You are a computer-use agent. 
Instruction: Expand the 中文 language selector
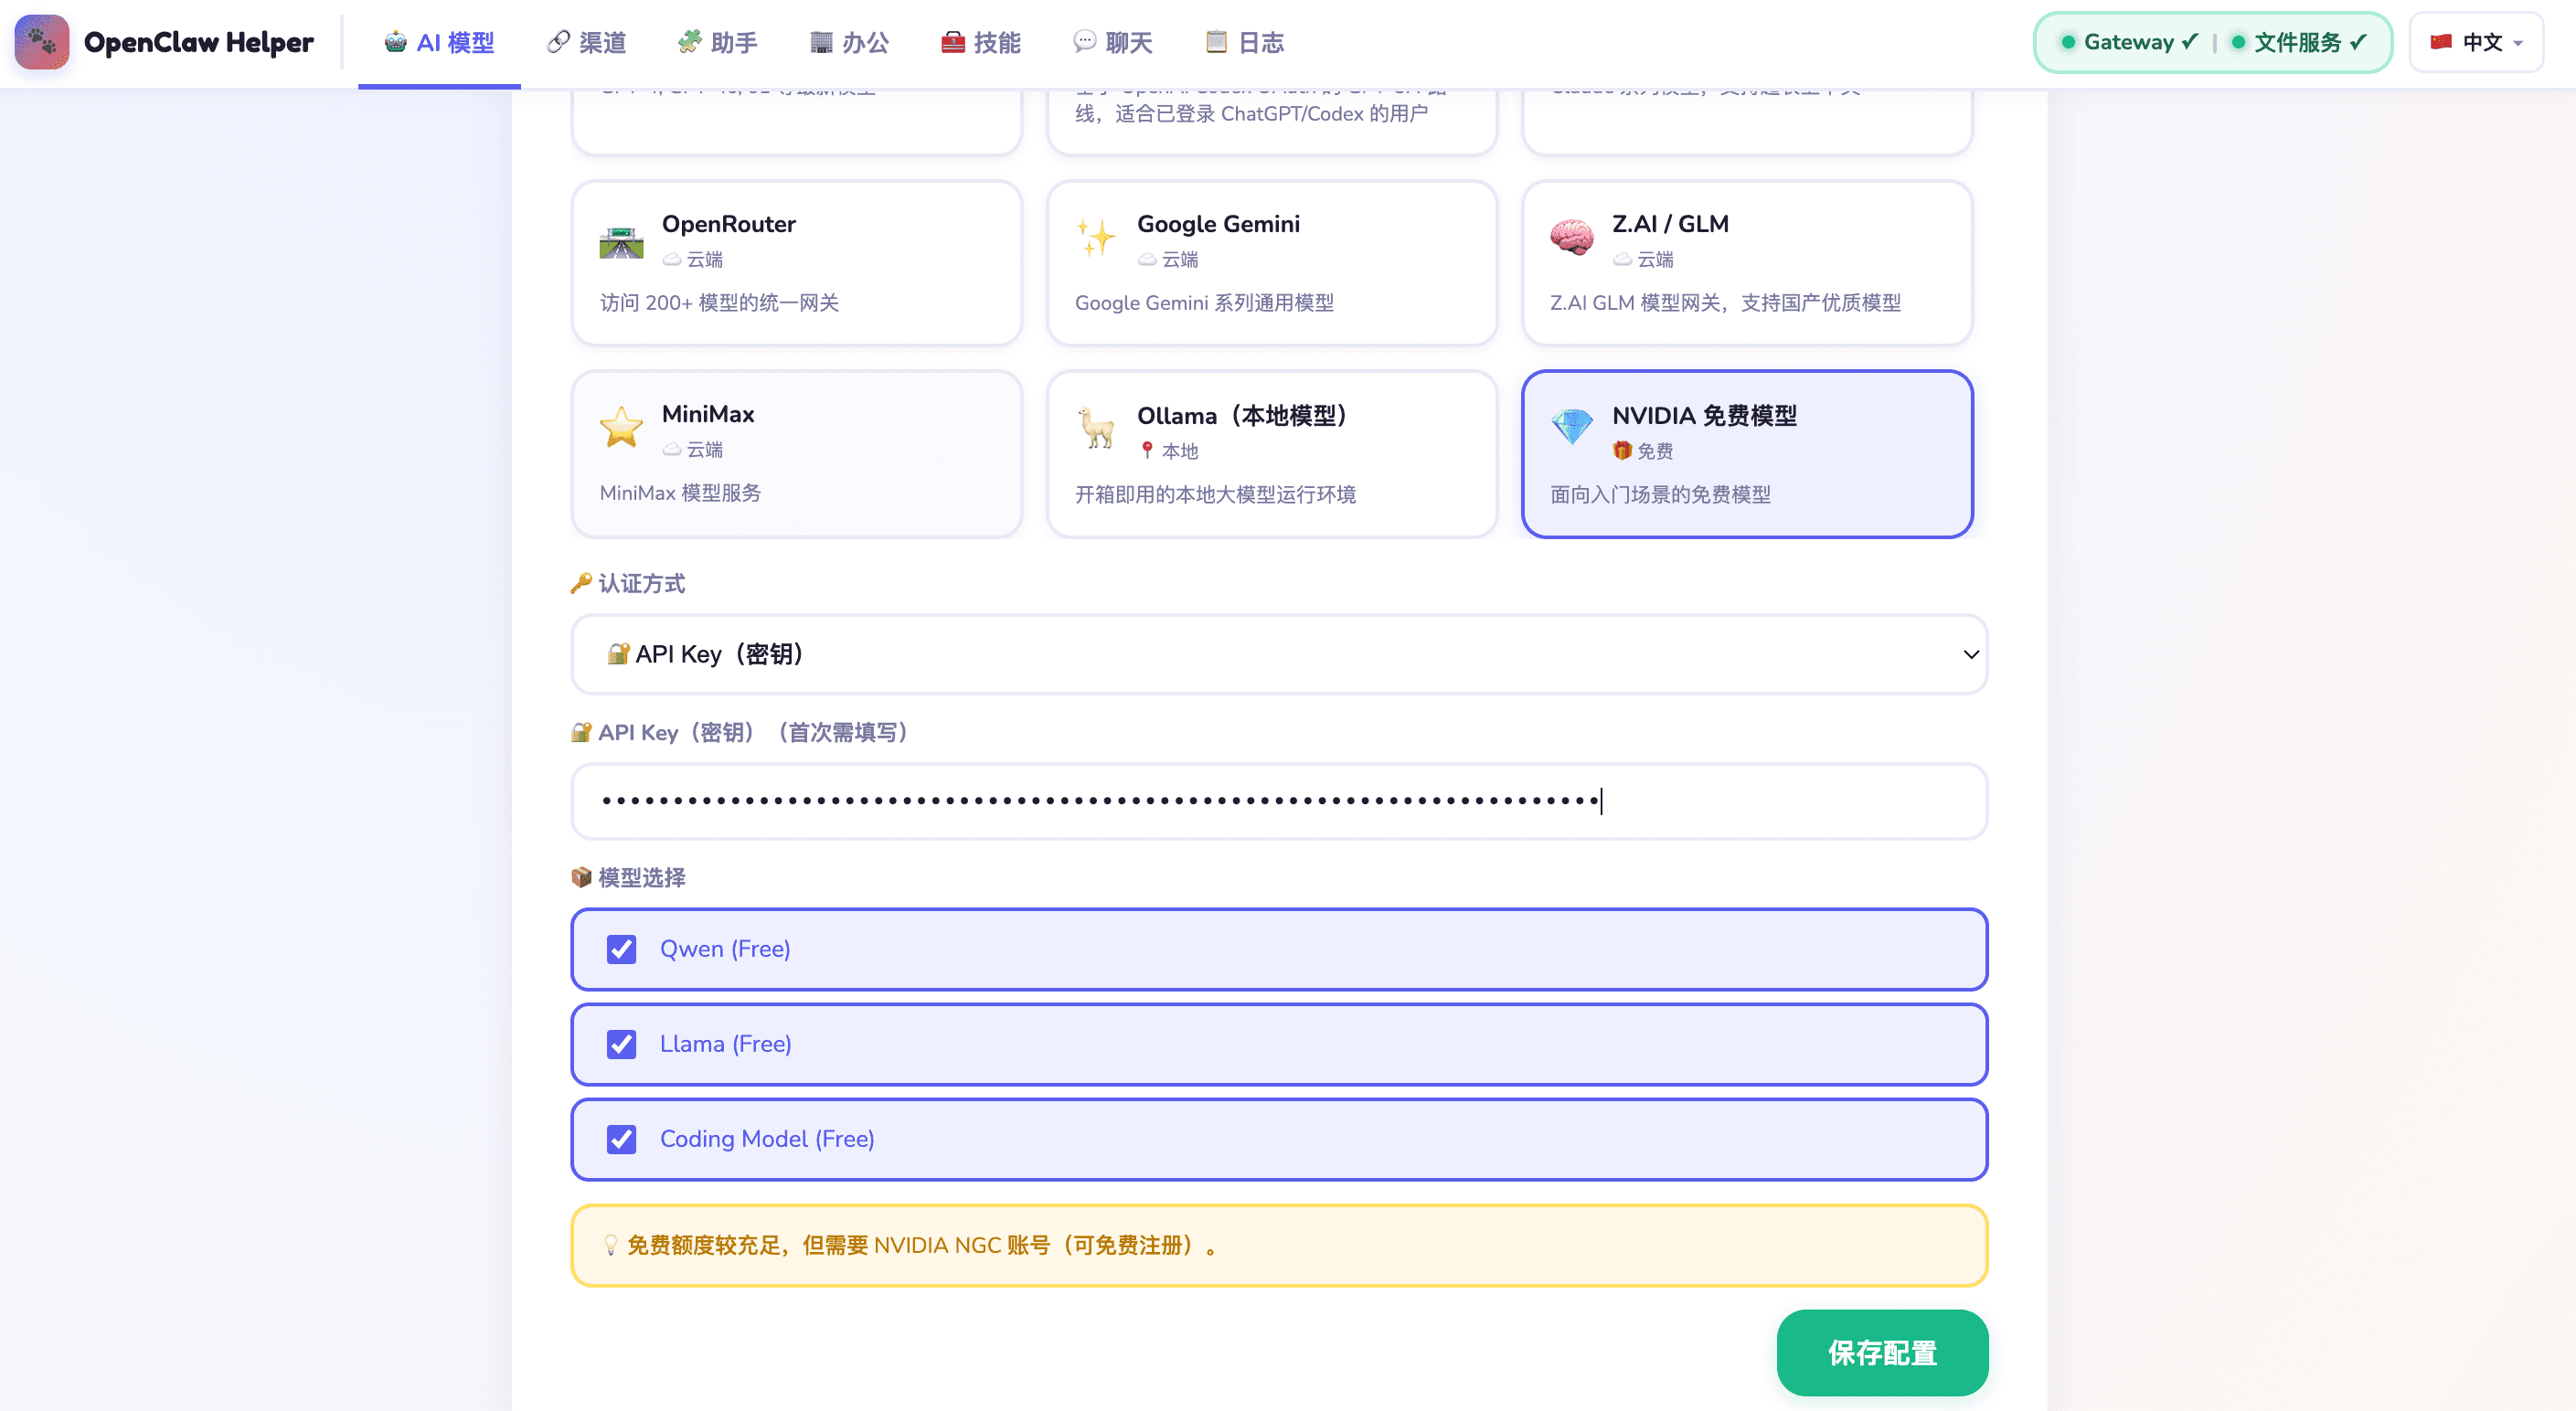click(2476, 42)
